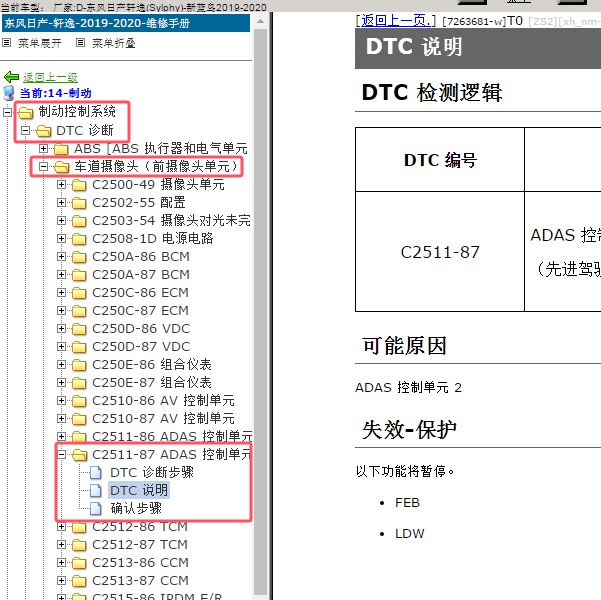Click folder icon of DTC 诊断
The width and height of the screenshot is (601, 600).
pyautogui.click(x=44, y=131)
